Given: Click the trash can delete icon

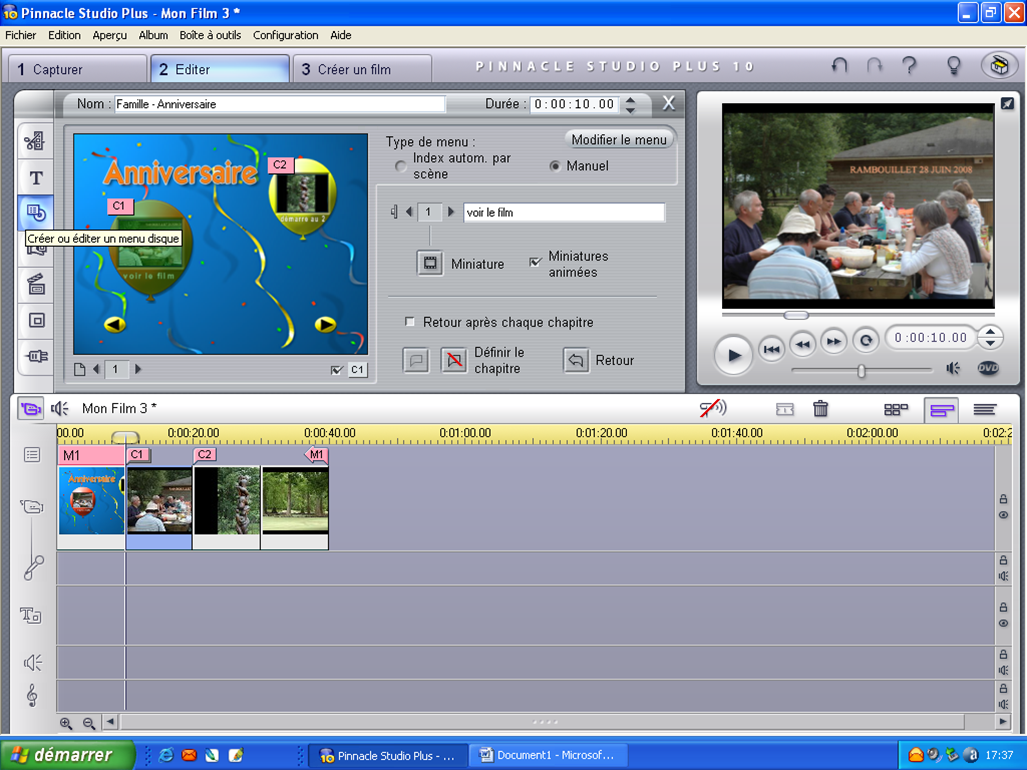Looking at the screenshot, I should pos(820,409).
